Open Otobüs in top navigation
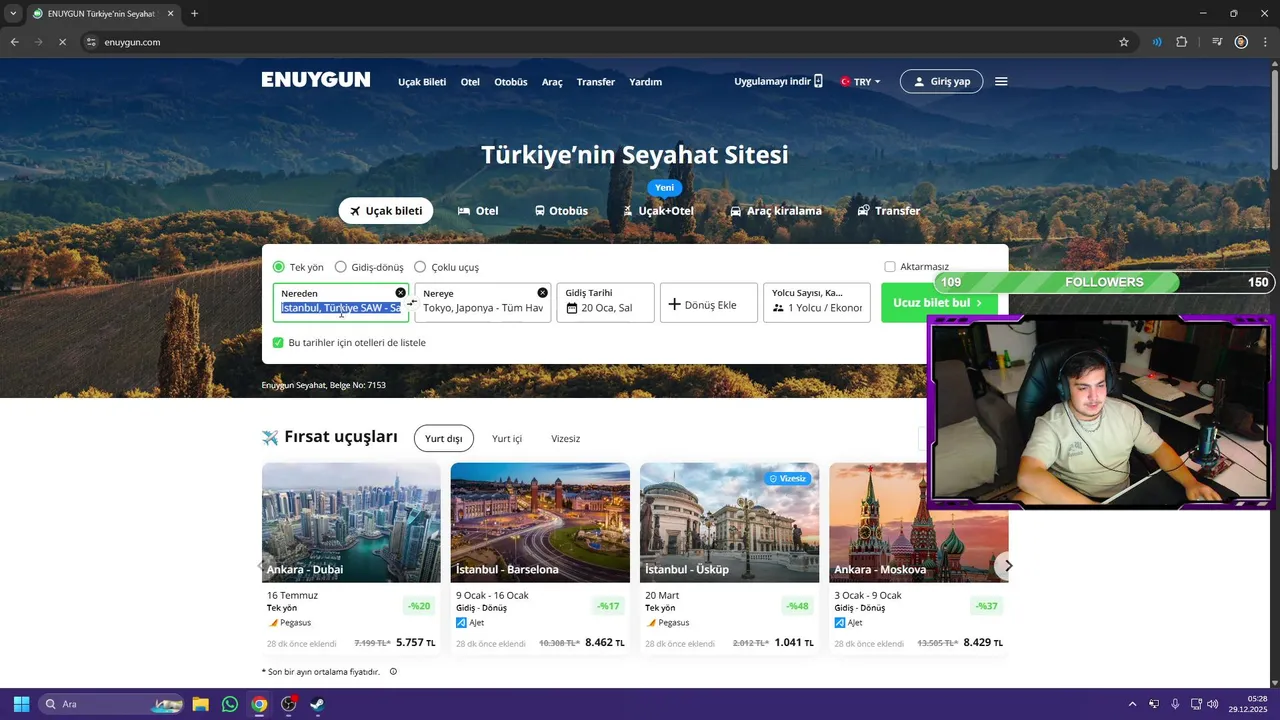This screenshot has height=720, width=1280. (511, 82)
